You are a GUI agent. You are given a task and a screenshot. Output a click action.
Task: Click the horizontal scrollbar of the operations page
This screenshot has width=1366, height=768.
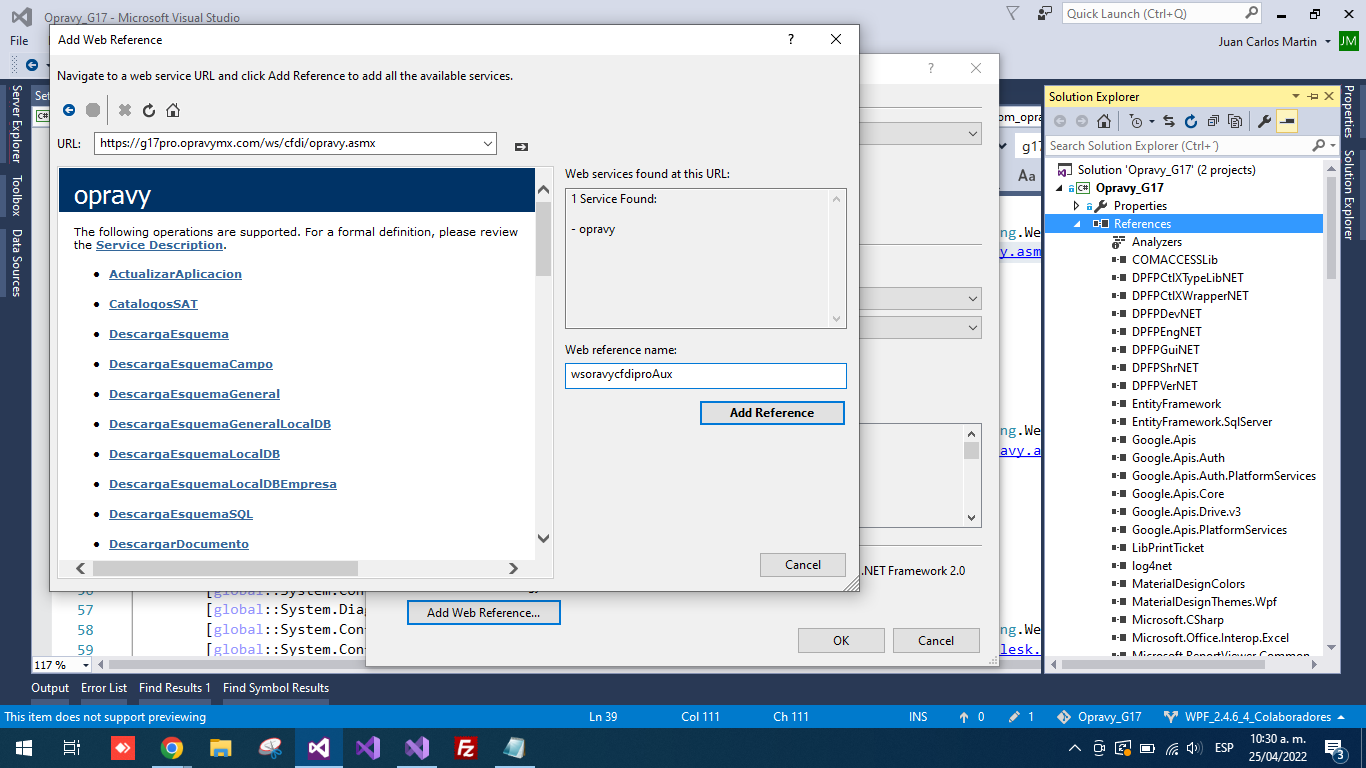pyautogui.click(x=297, y=568)
